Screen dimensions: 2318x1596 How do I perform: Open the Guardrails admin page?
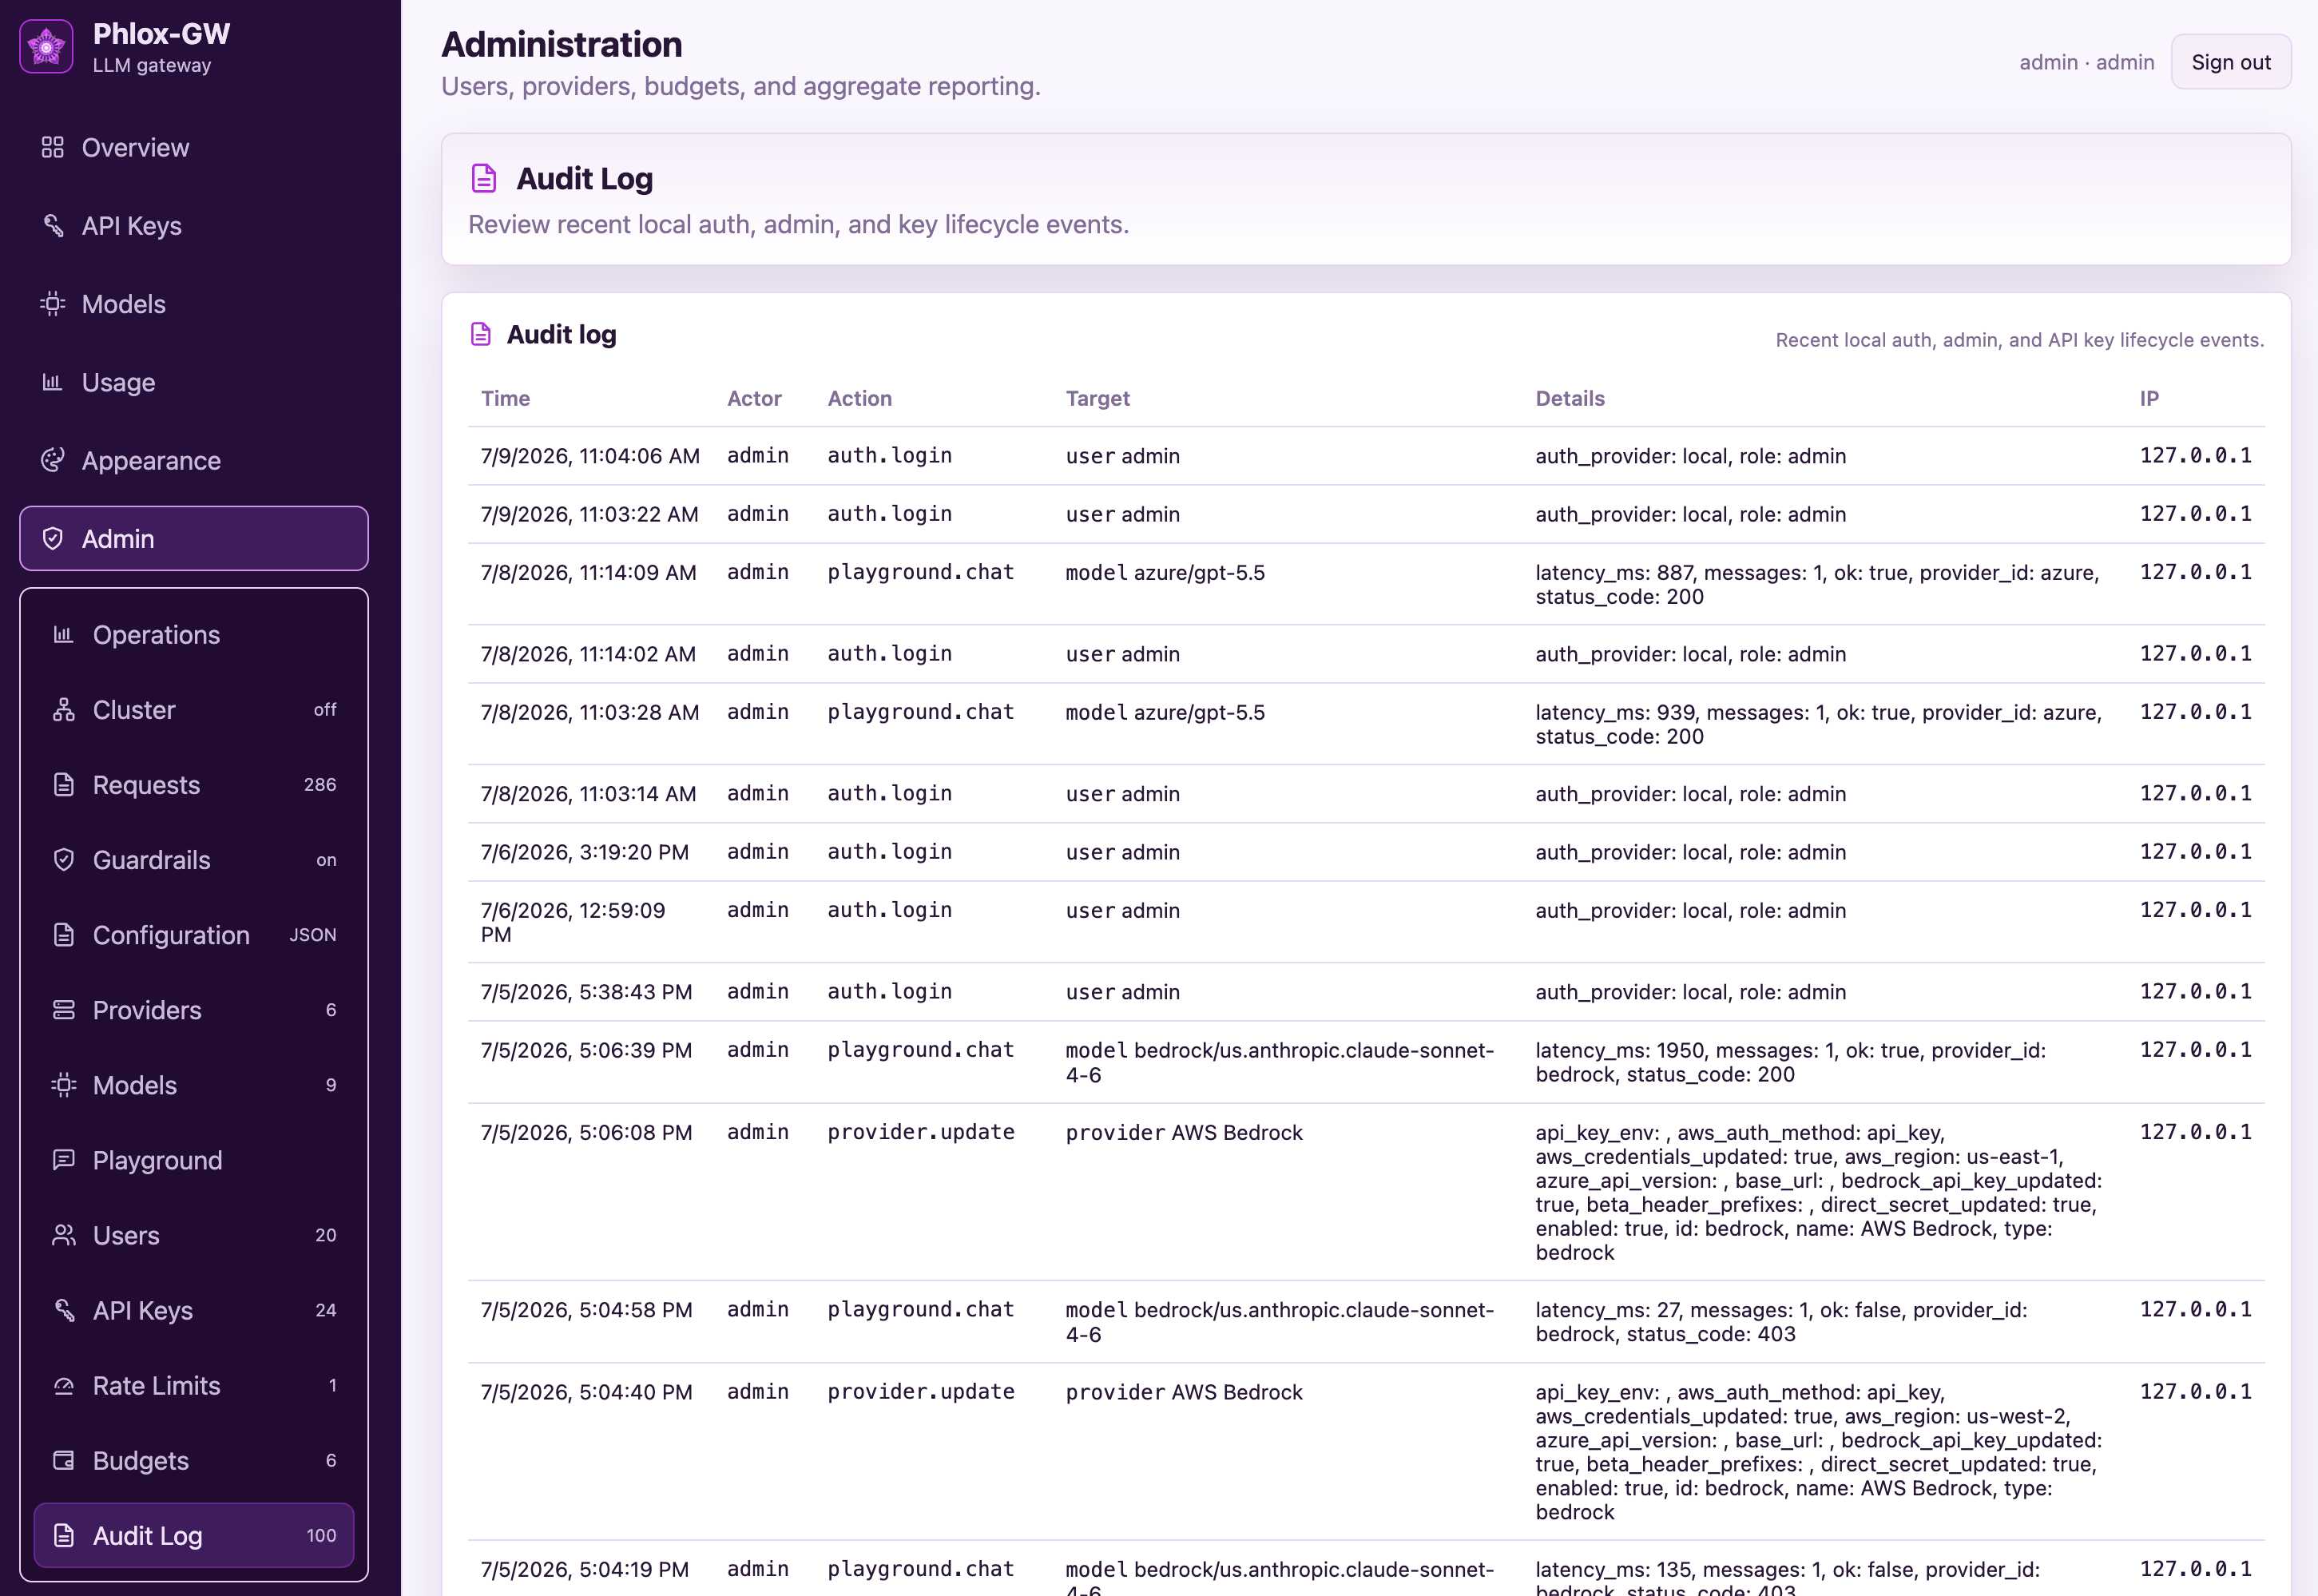click(194, 859)
